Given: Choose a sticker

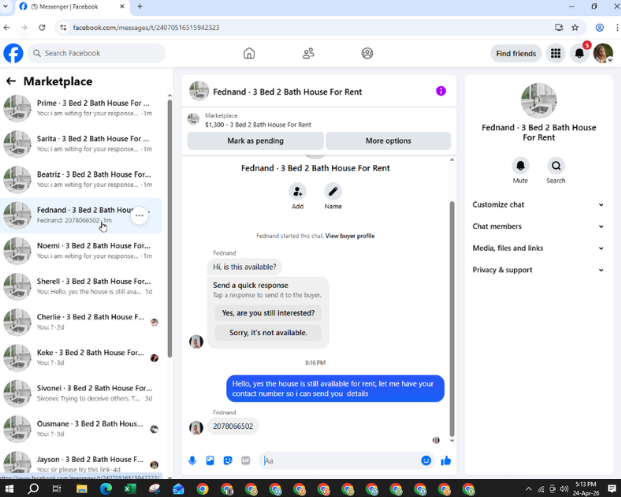Looking at the screenshot, I should click(x=228, y=461).
